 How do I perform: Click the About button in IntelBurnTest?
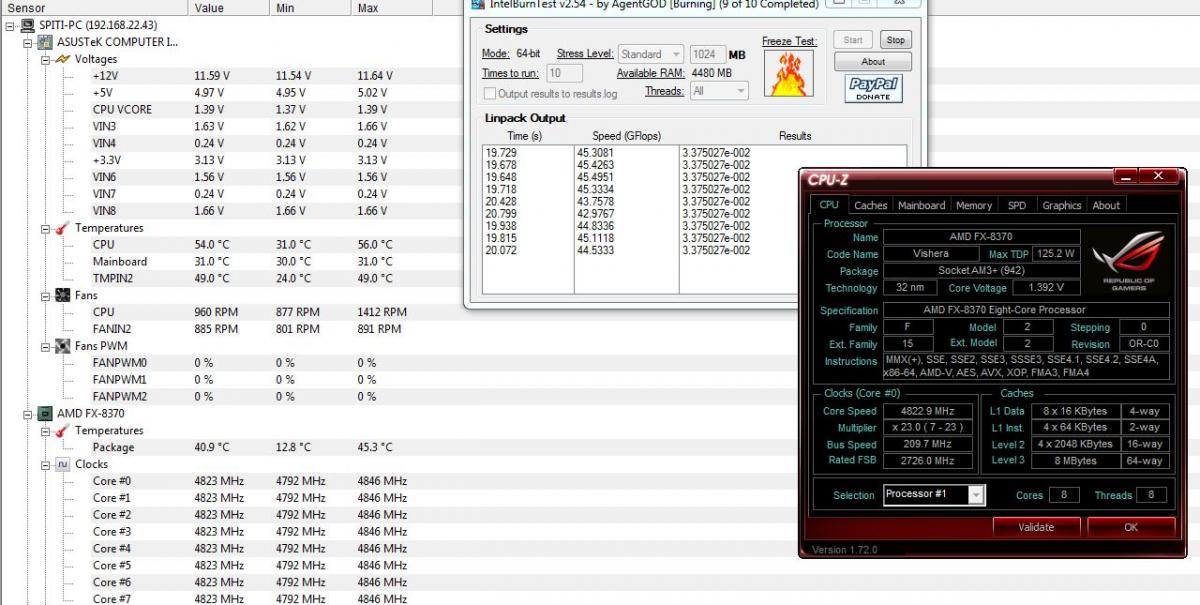(873, 62)
